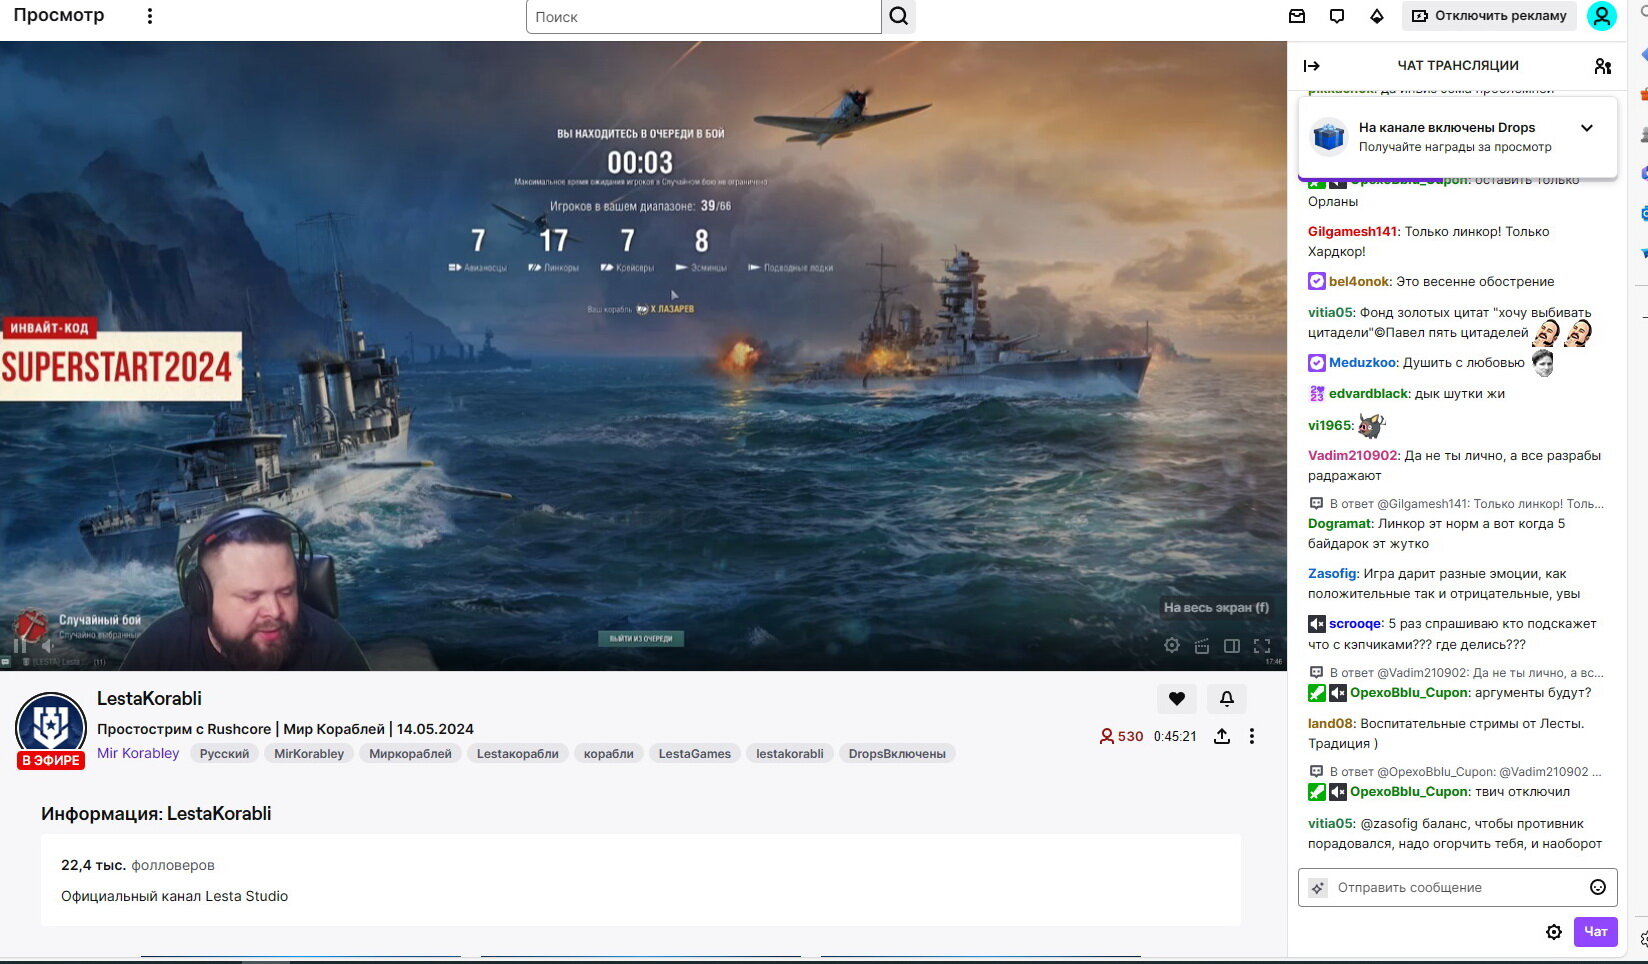The width and height of the screenshot is (1648, 964).
Task: Open the inbox icon in the top bar
Action: [1297, 16]
